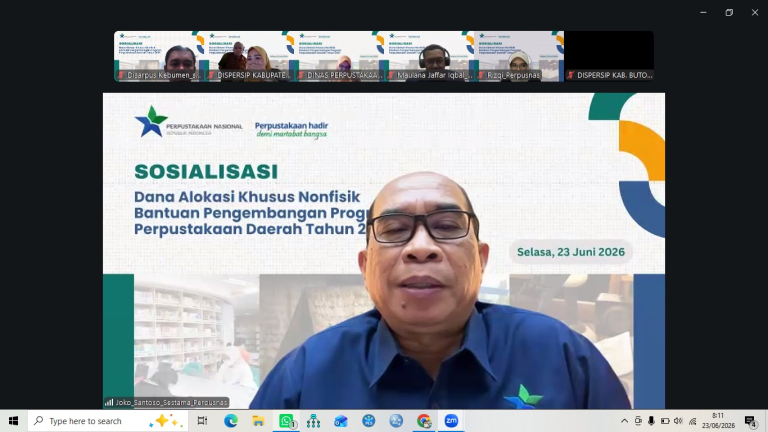
Task: Open the org-chart app taskbar icon
Action: click(x=313, y=421)
